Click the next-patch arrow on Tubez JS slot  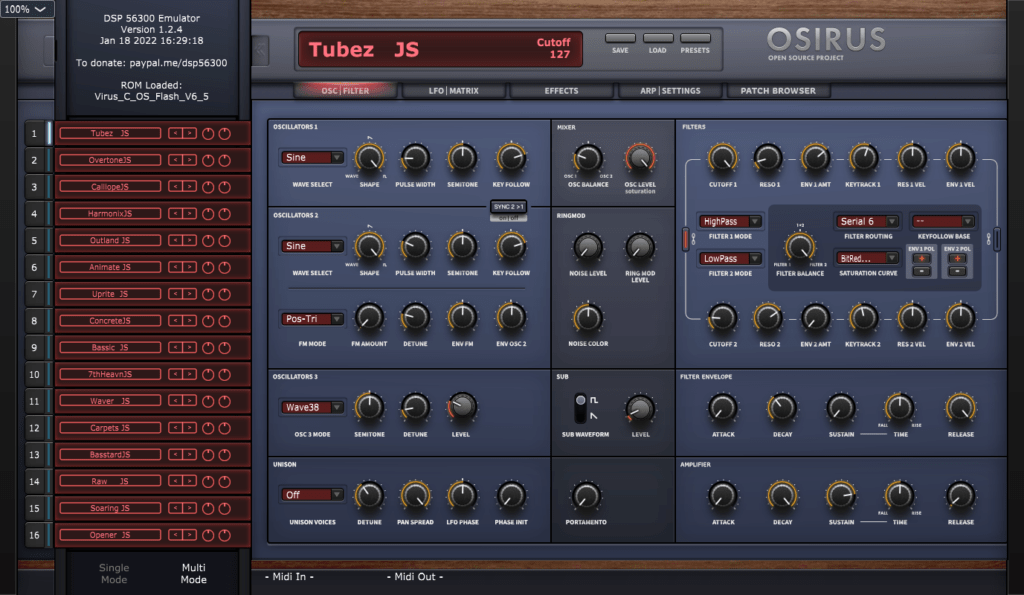point(190,133)
